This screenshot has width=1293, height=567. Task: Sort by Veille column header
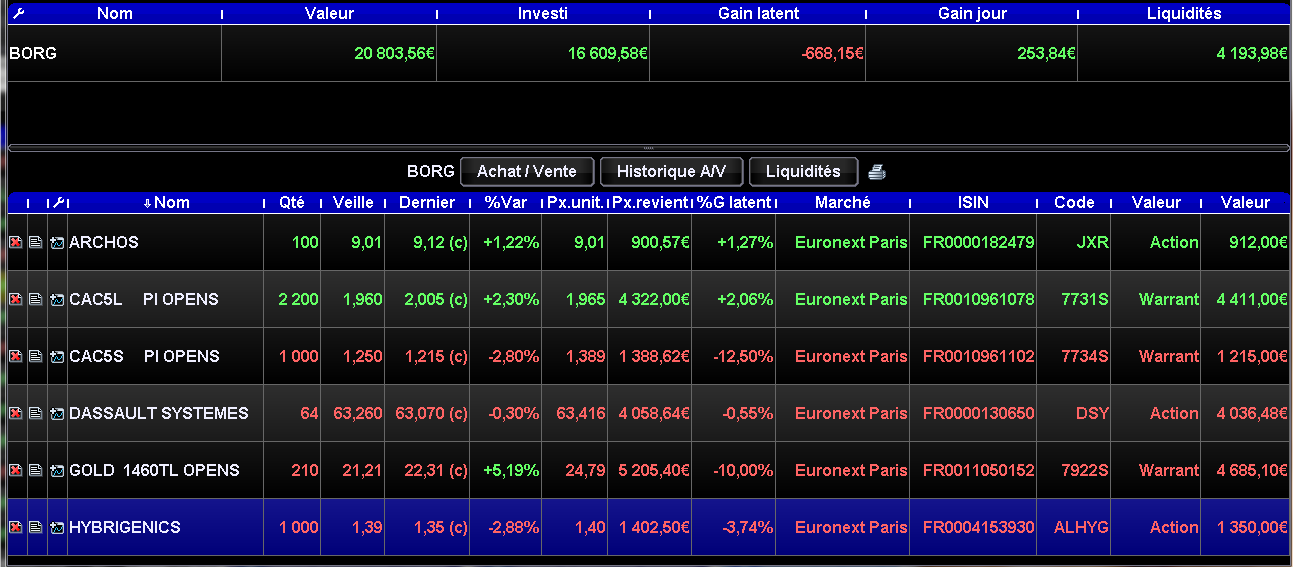point(353,203)
